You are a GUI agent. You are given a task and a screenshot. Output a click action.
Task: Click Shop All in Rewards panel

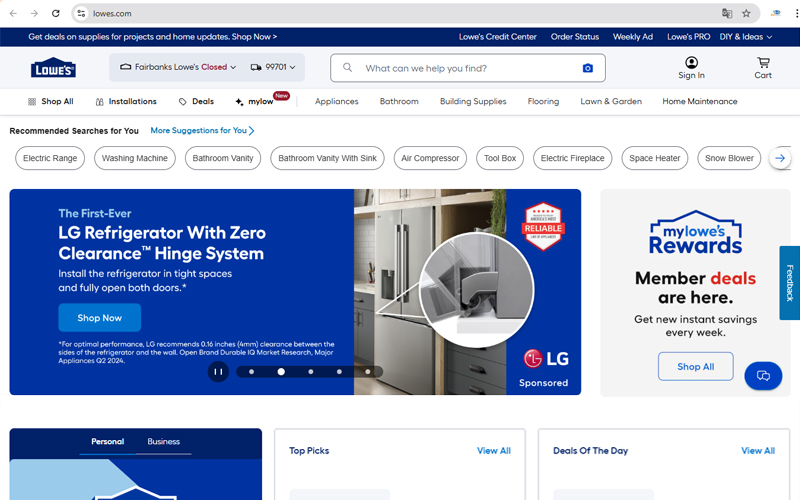695,366
